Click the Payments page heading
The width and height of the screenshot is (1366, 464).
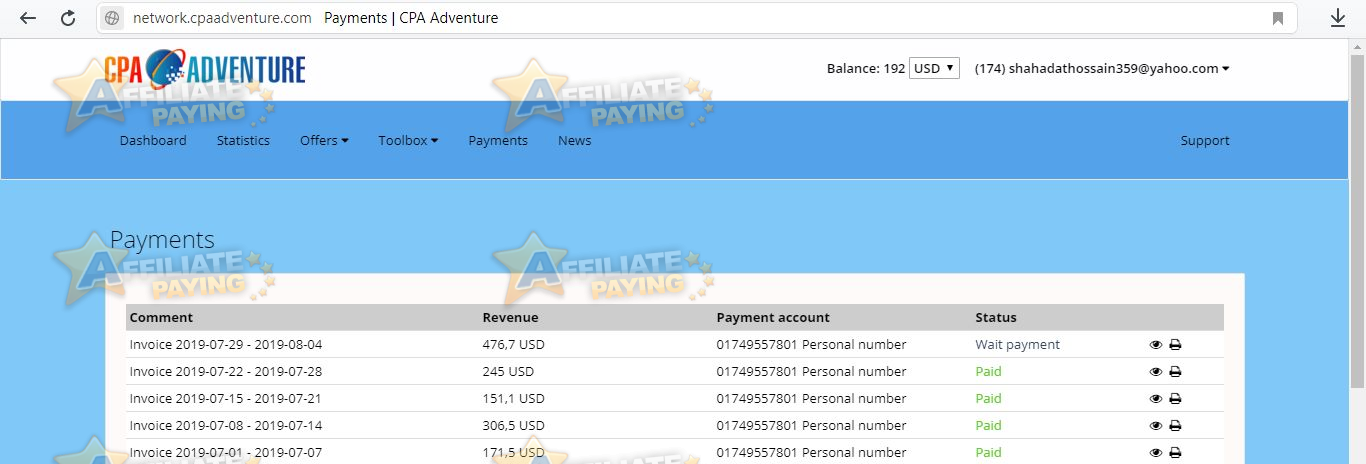click(162, 241)
